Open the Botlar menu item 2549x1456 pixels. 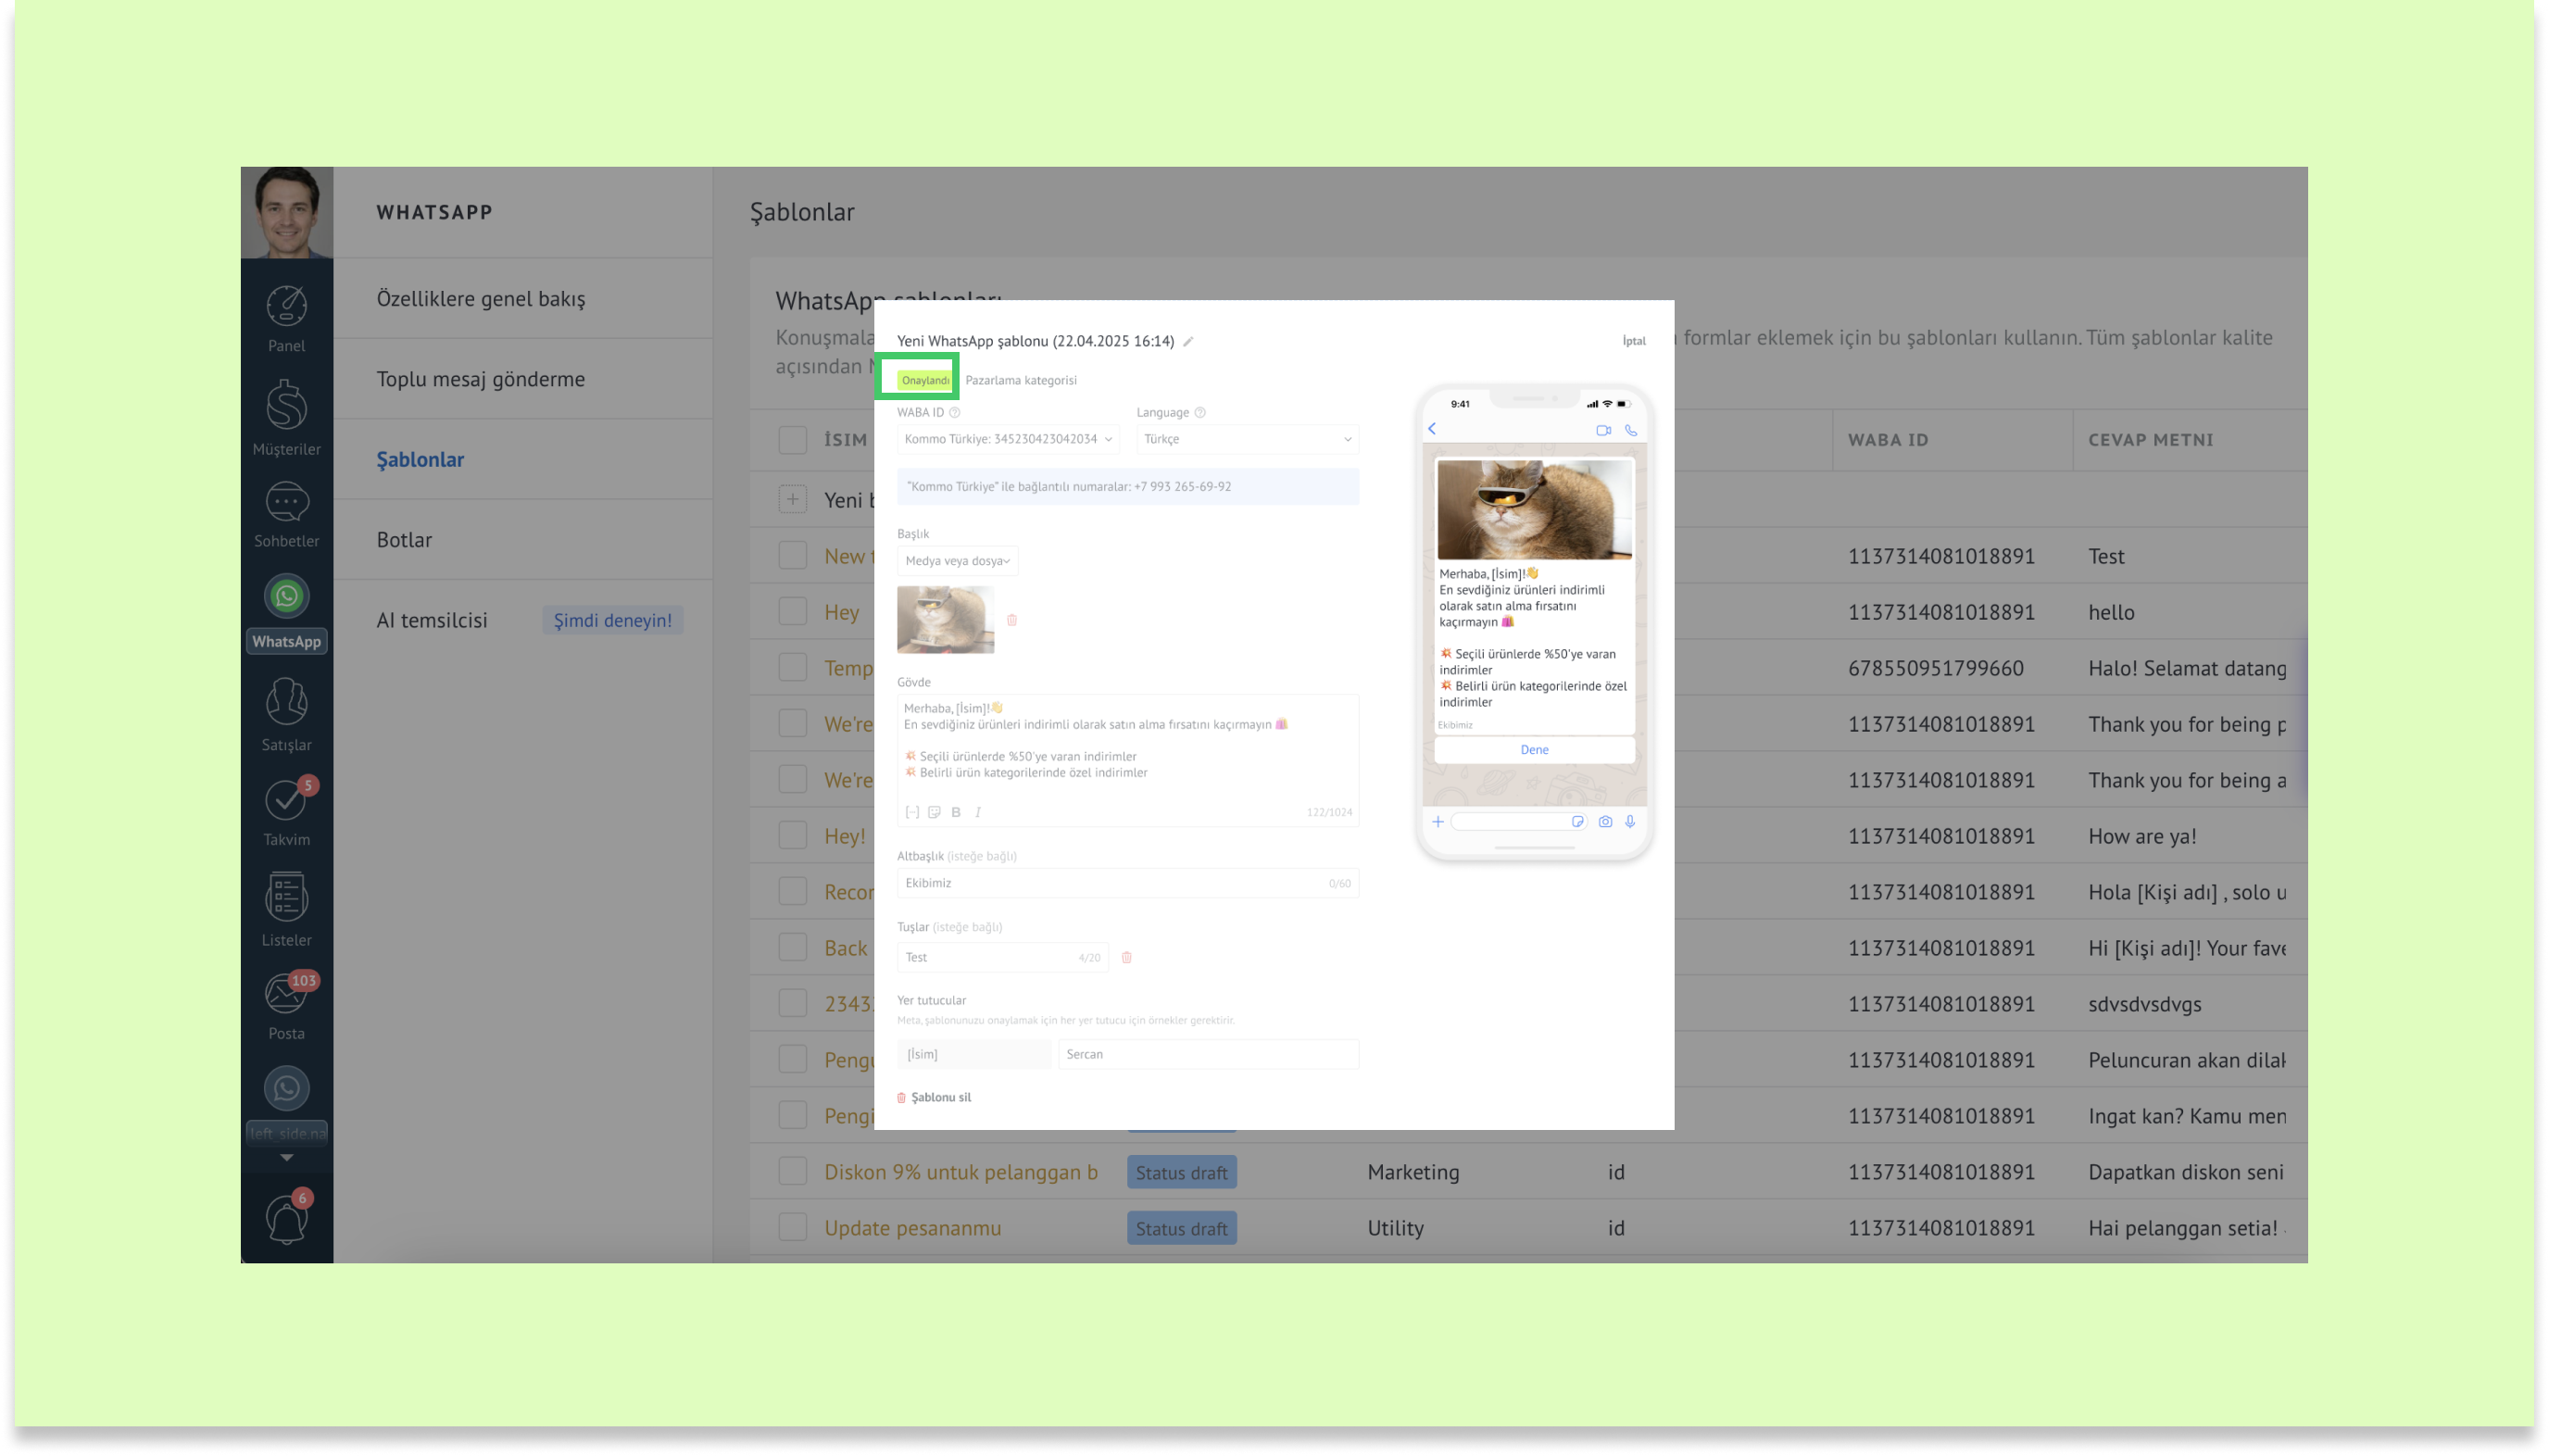point(404,540)
